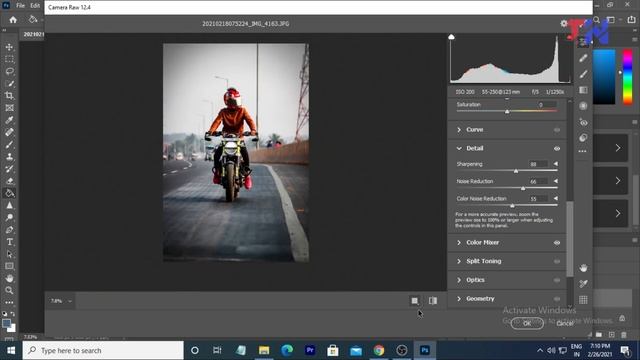The width and height of the screenshot is (640, 360).
Task: Toggle before/after split view
Action: pyautogui.click(x=433, y=301)
